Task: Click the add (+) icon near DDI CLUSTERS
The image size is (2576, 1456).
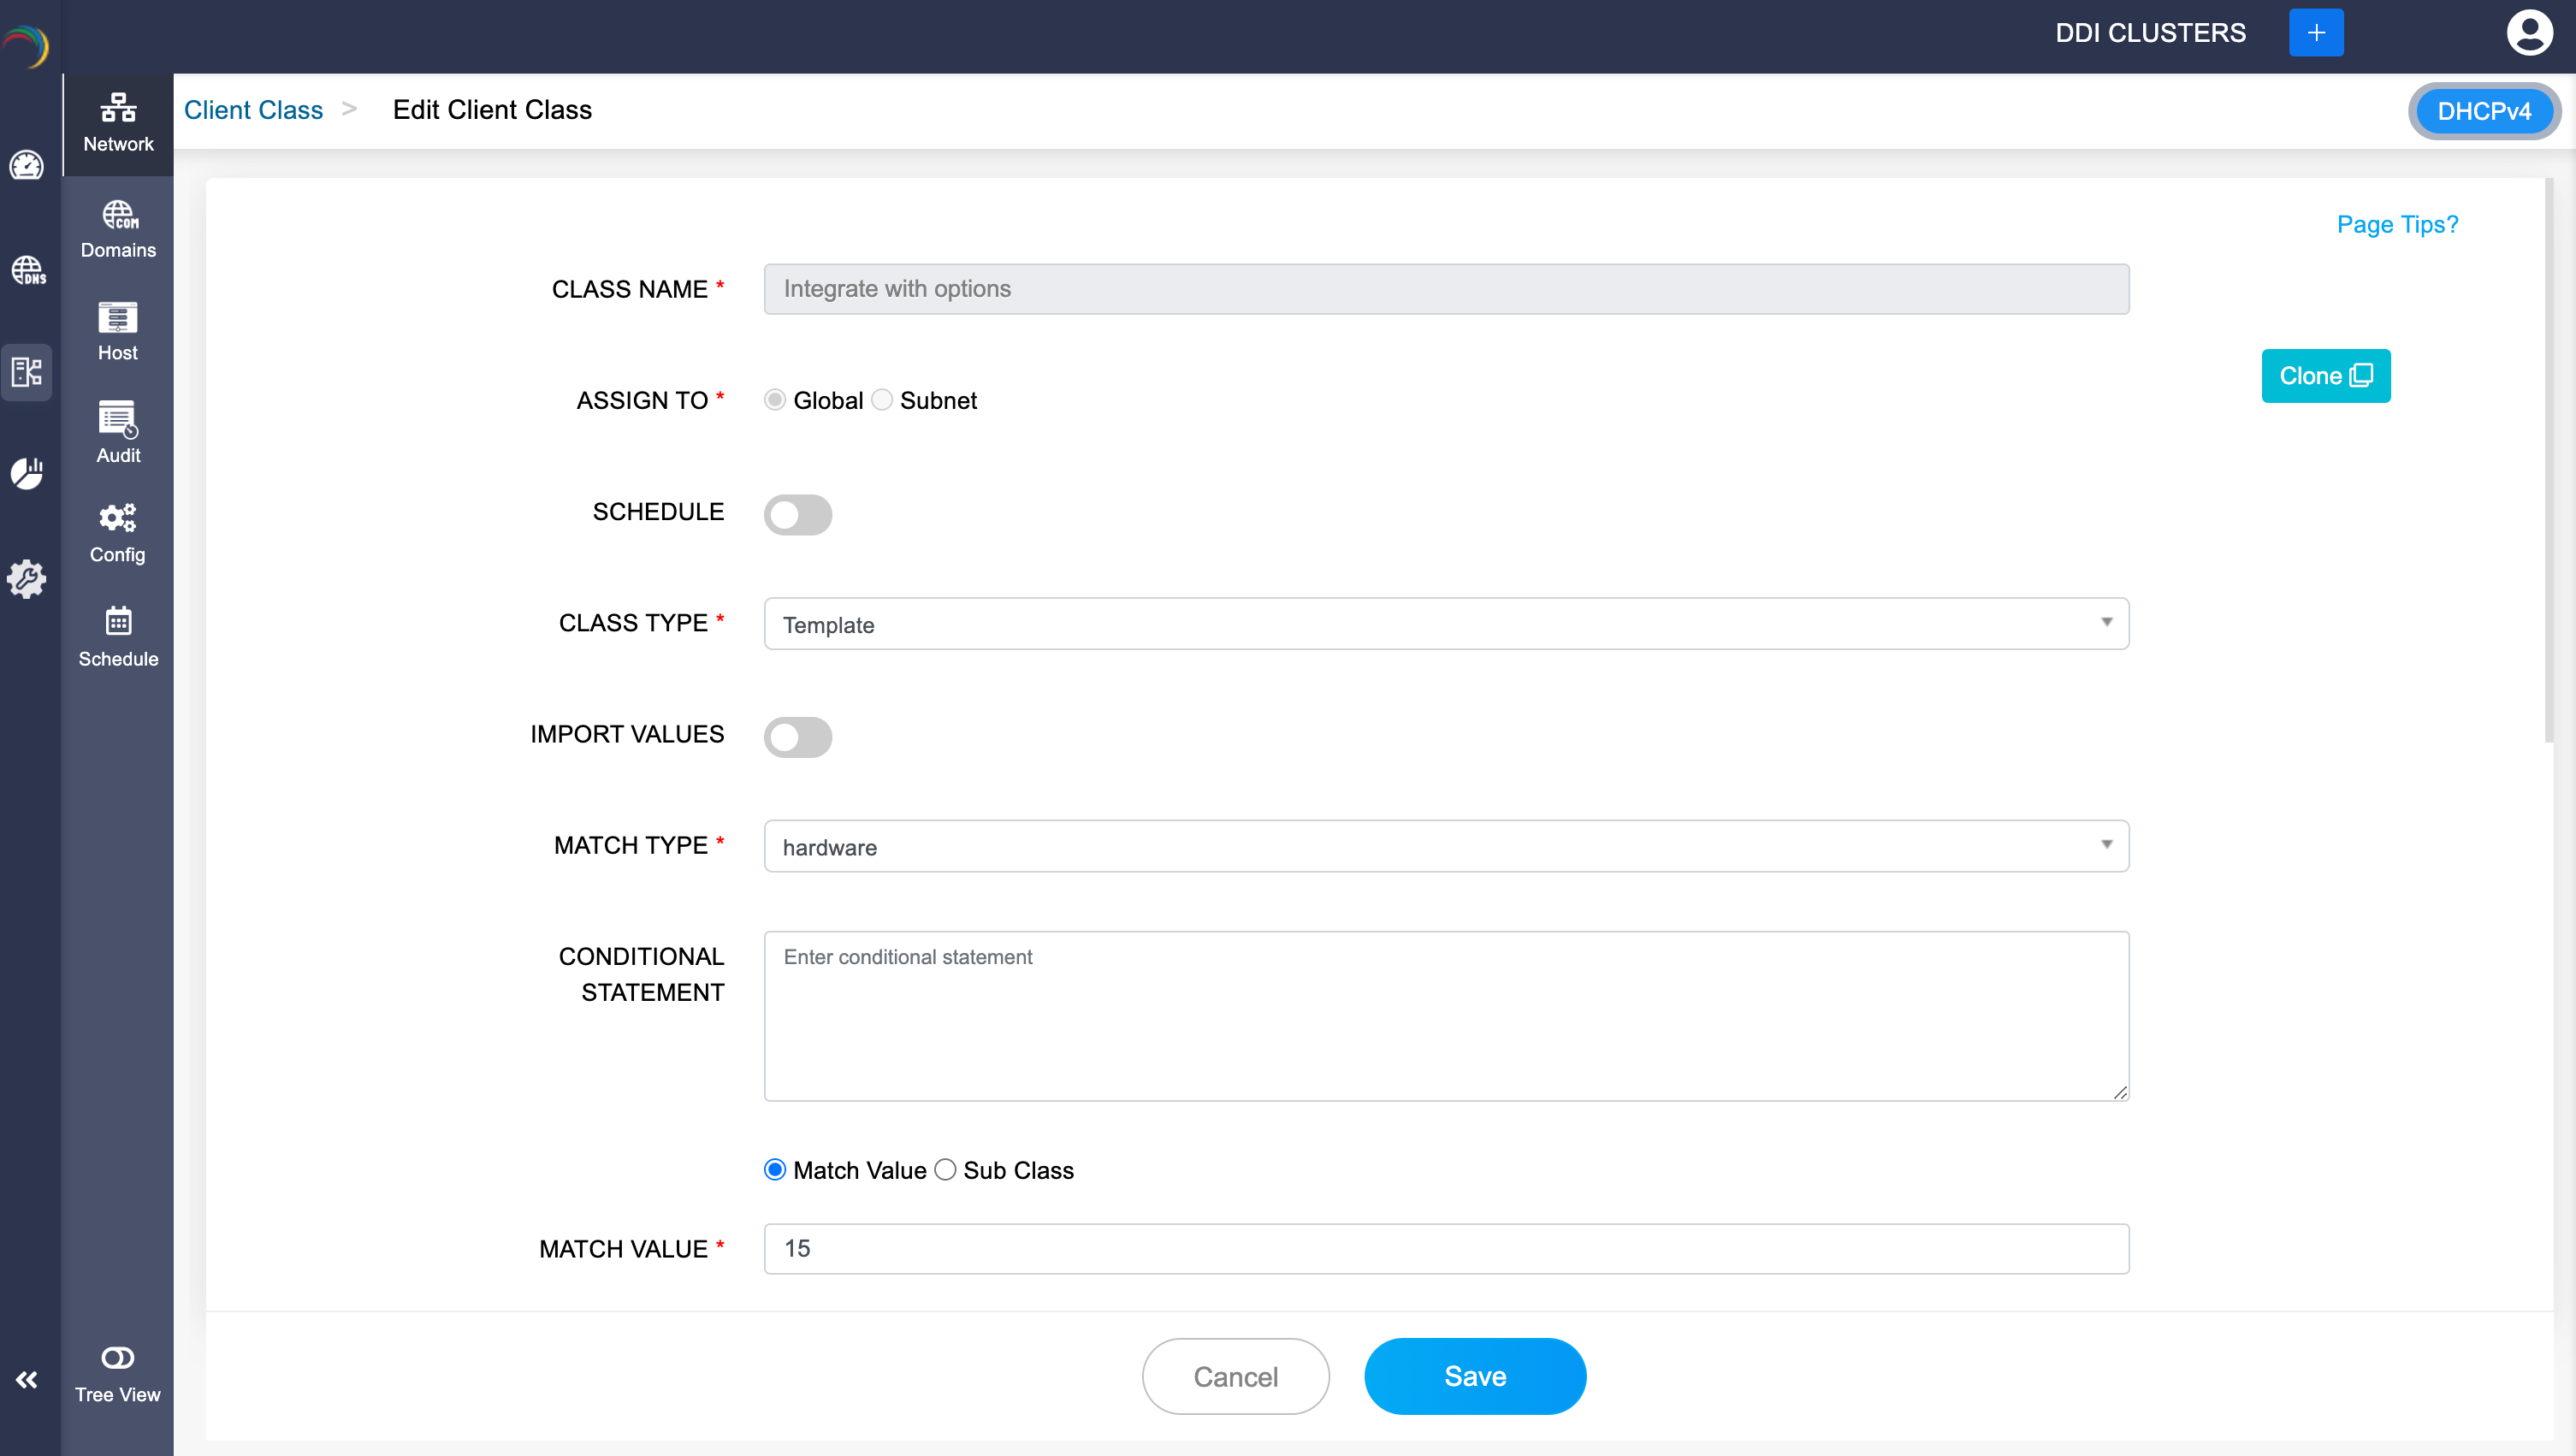Action: pos(2316,32)
